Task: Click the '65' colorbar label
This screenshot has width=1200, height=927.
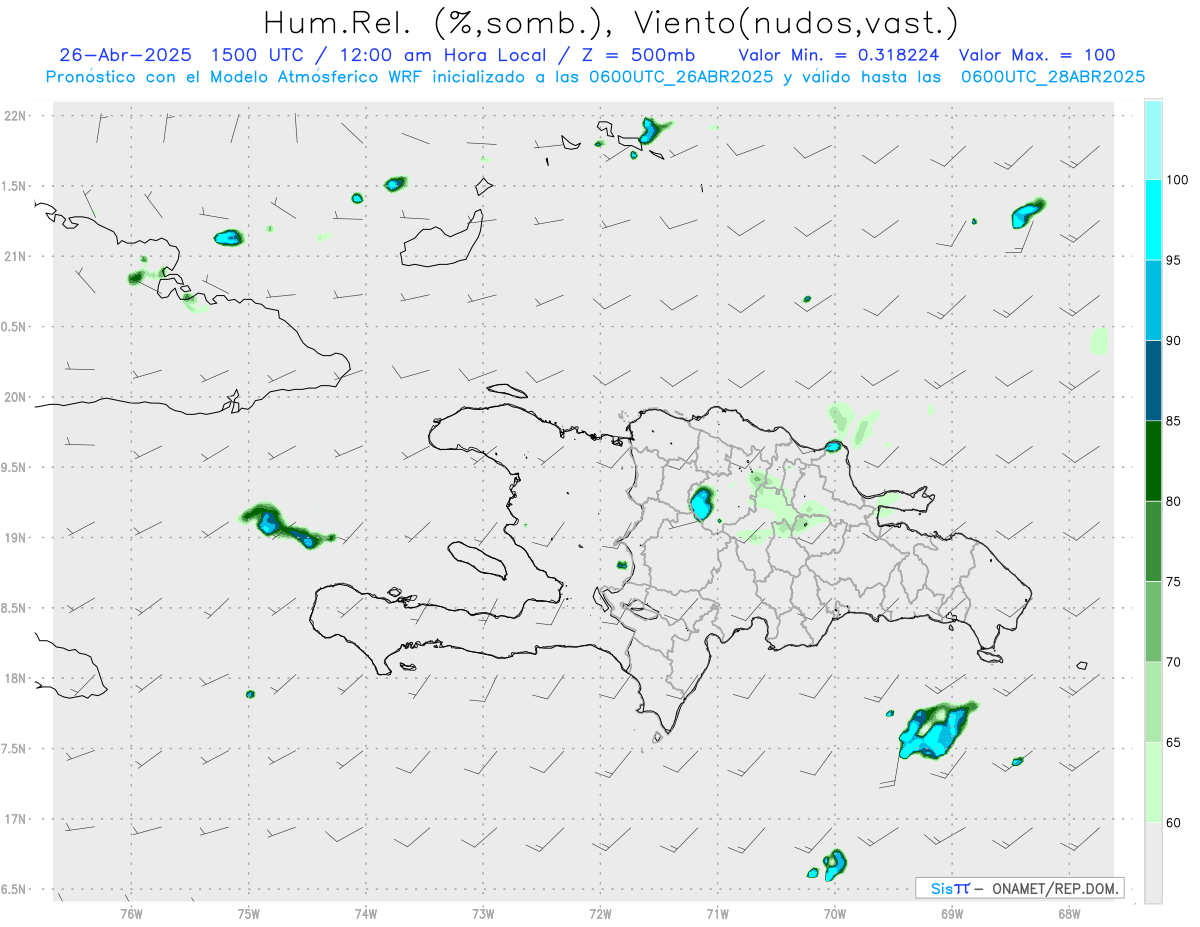Action: click(1175, 742)
